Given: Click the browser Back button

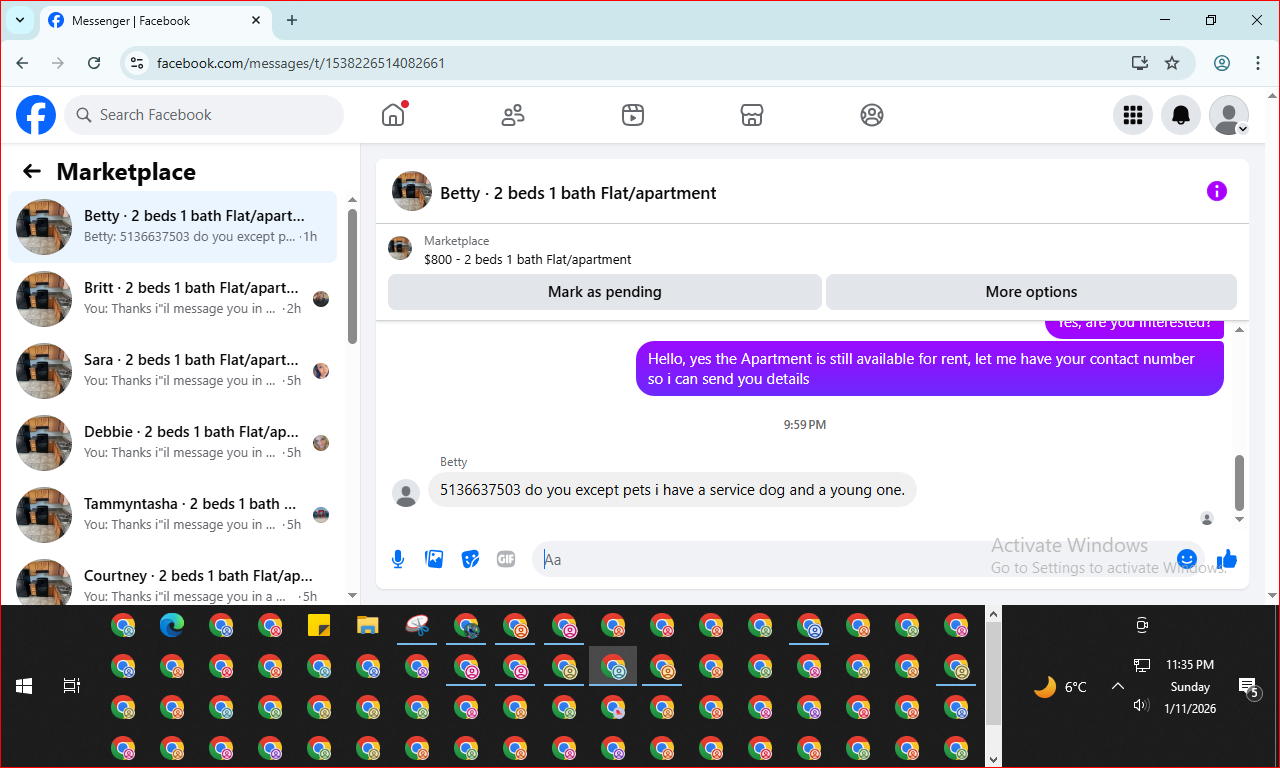Looking at the screenshot, I should coord(22,63).
